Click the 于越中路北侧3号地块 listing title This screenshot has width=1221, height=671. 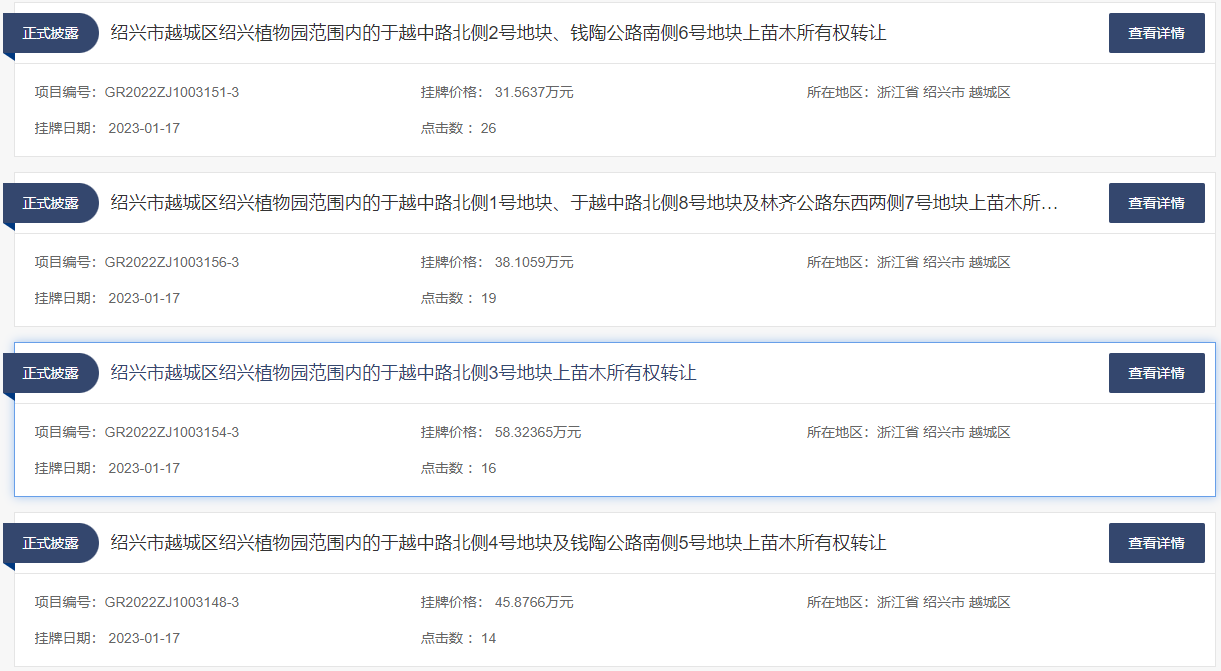[403, 373]
